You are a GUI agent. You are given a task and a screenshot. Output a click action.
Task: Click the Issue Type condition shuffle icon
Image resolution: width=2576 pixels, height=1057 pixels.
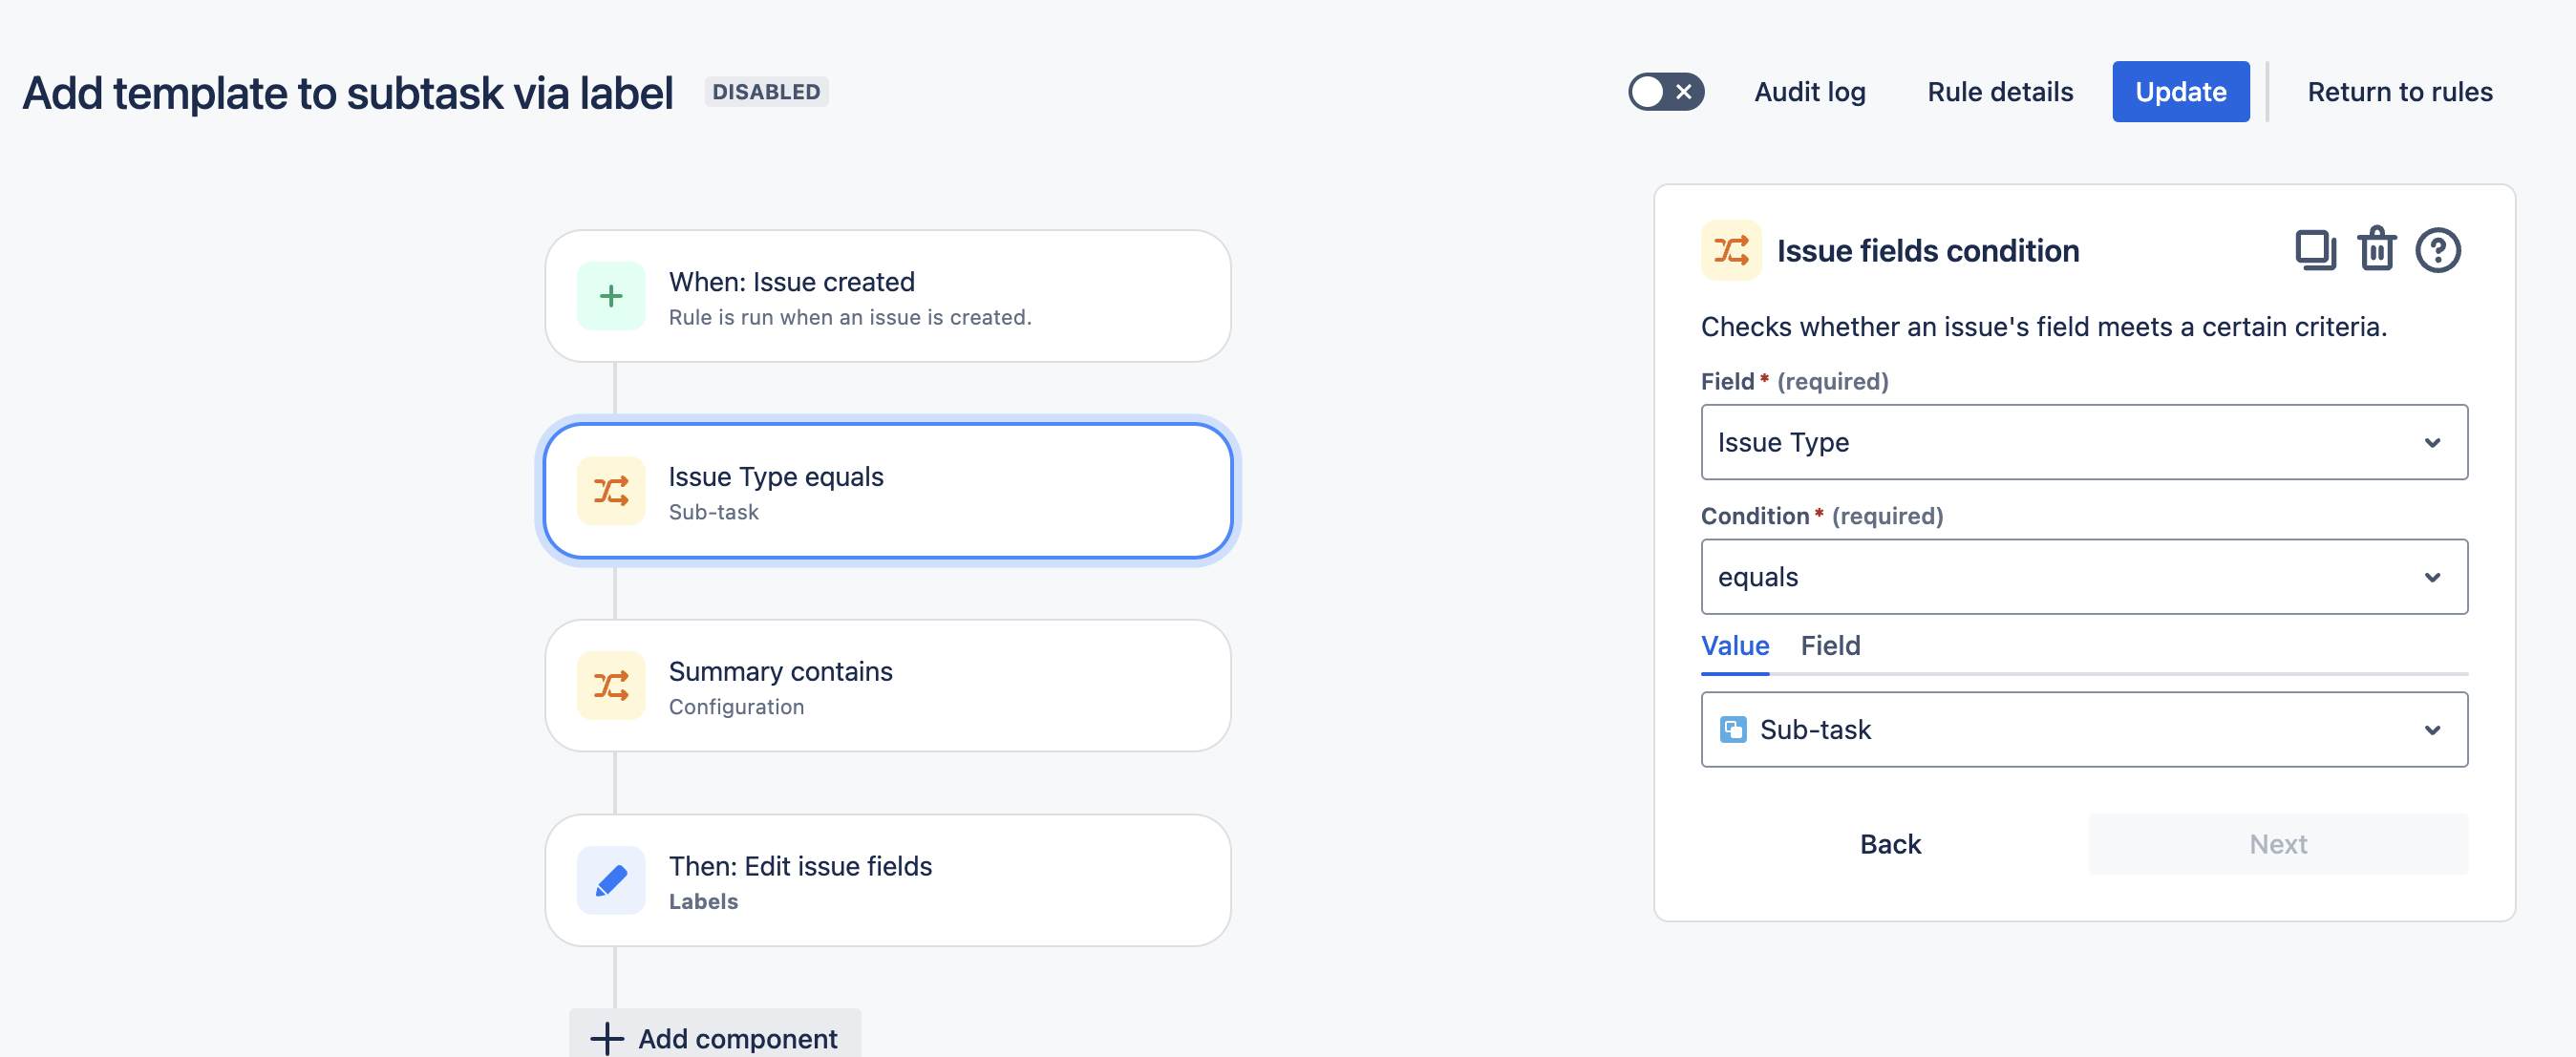point(611,491)
